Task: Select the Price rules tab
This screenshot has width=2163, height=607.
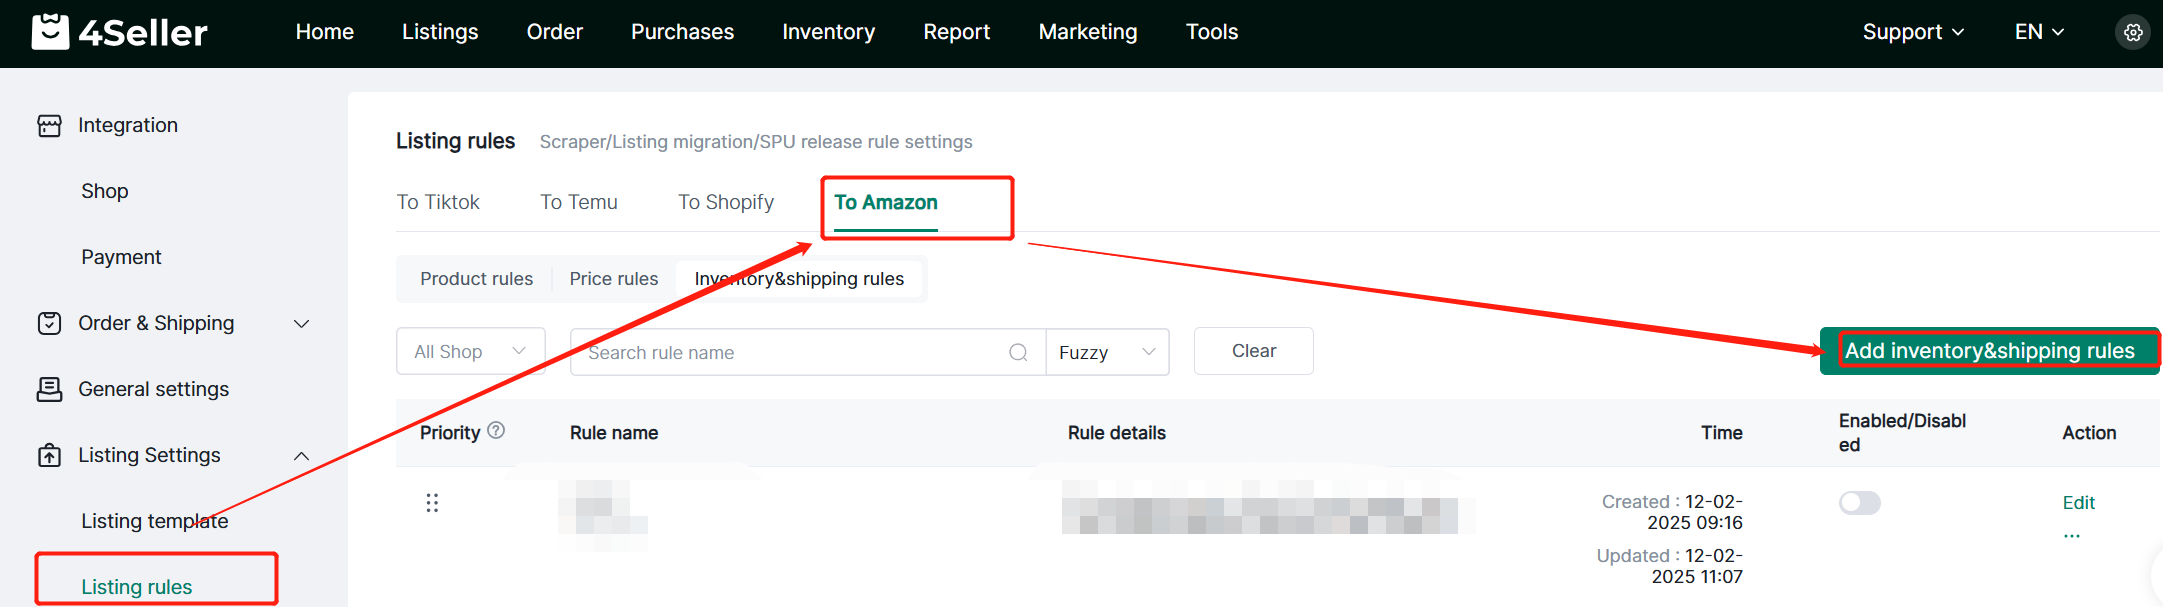Action: pos(614,279)
